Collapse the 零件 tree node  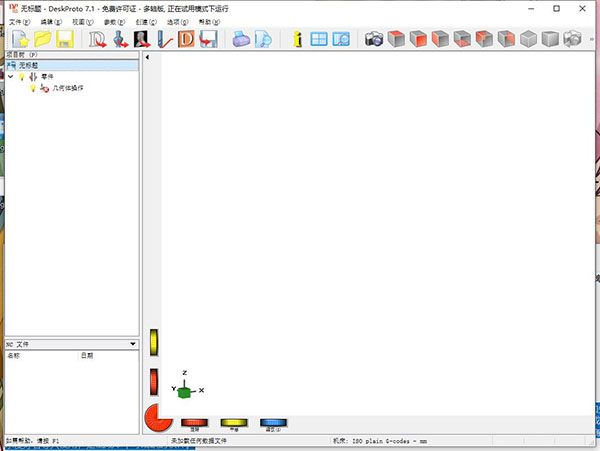click(x=10, y=77)
